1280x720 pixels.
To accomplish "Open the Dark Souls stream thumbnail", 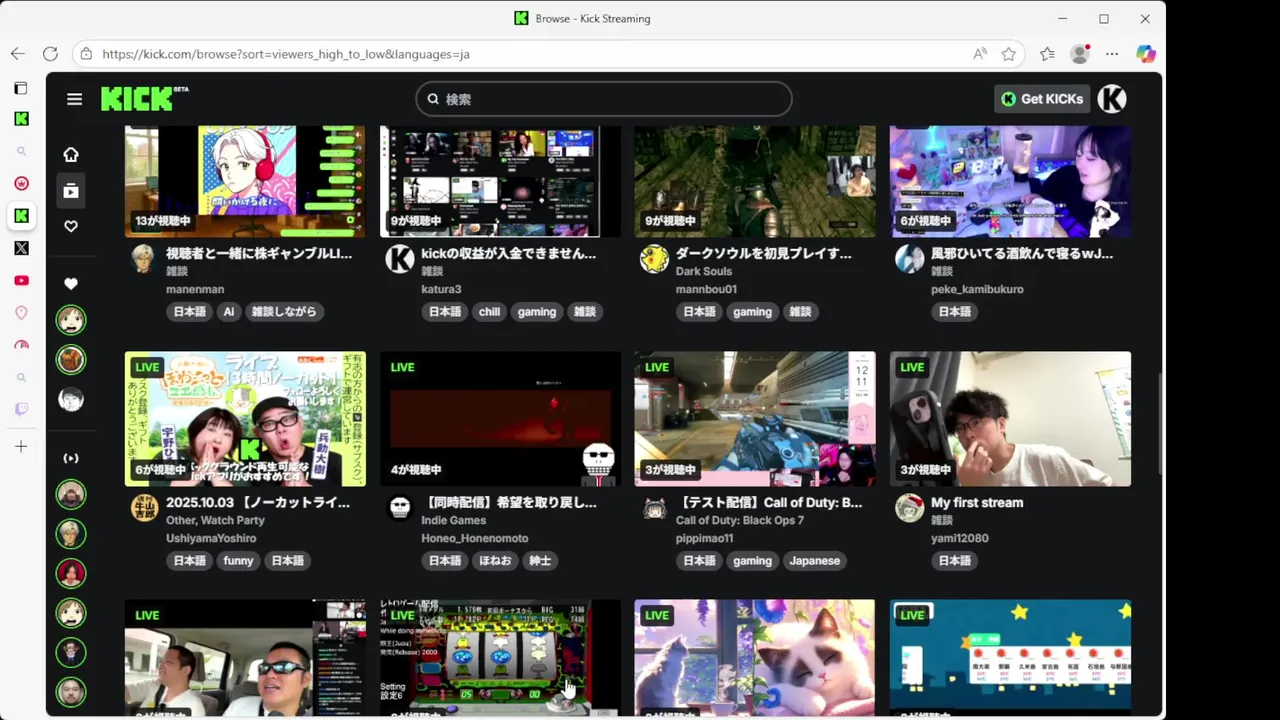I will coord(755,181).
